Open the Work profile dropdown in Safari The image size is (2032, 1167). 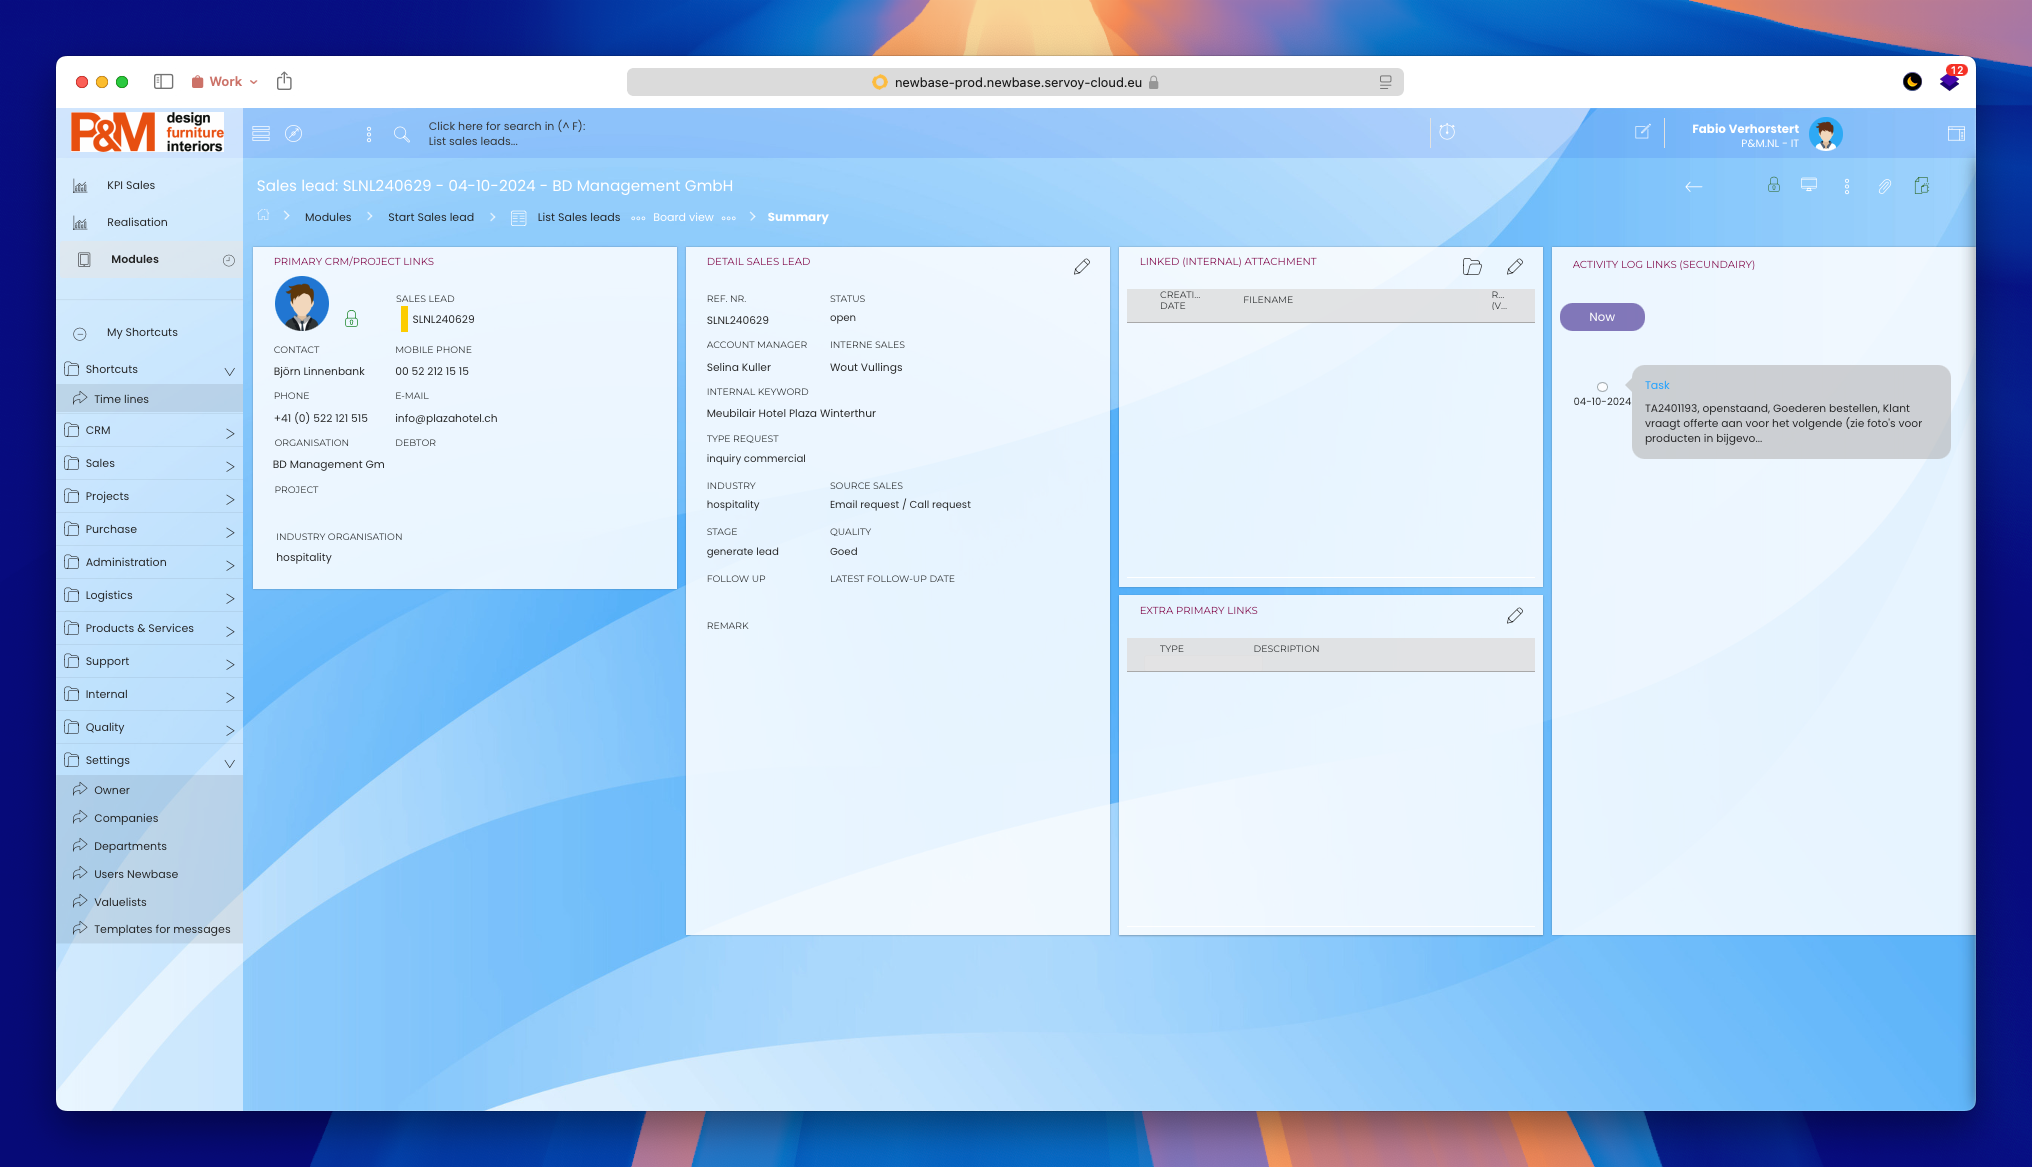(x=225, y=82)
